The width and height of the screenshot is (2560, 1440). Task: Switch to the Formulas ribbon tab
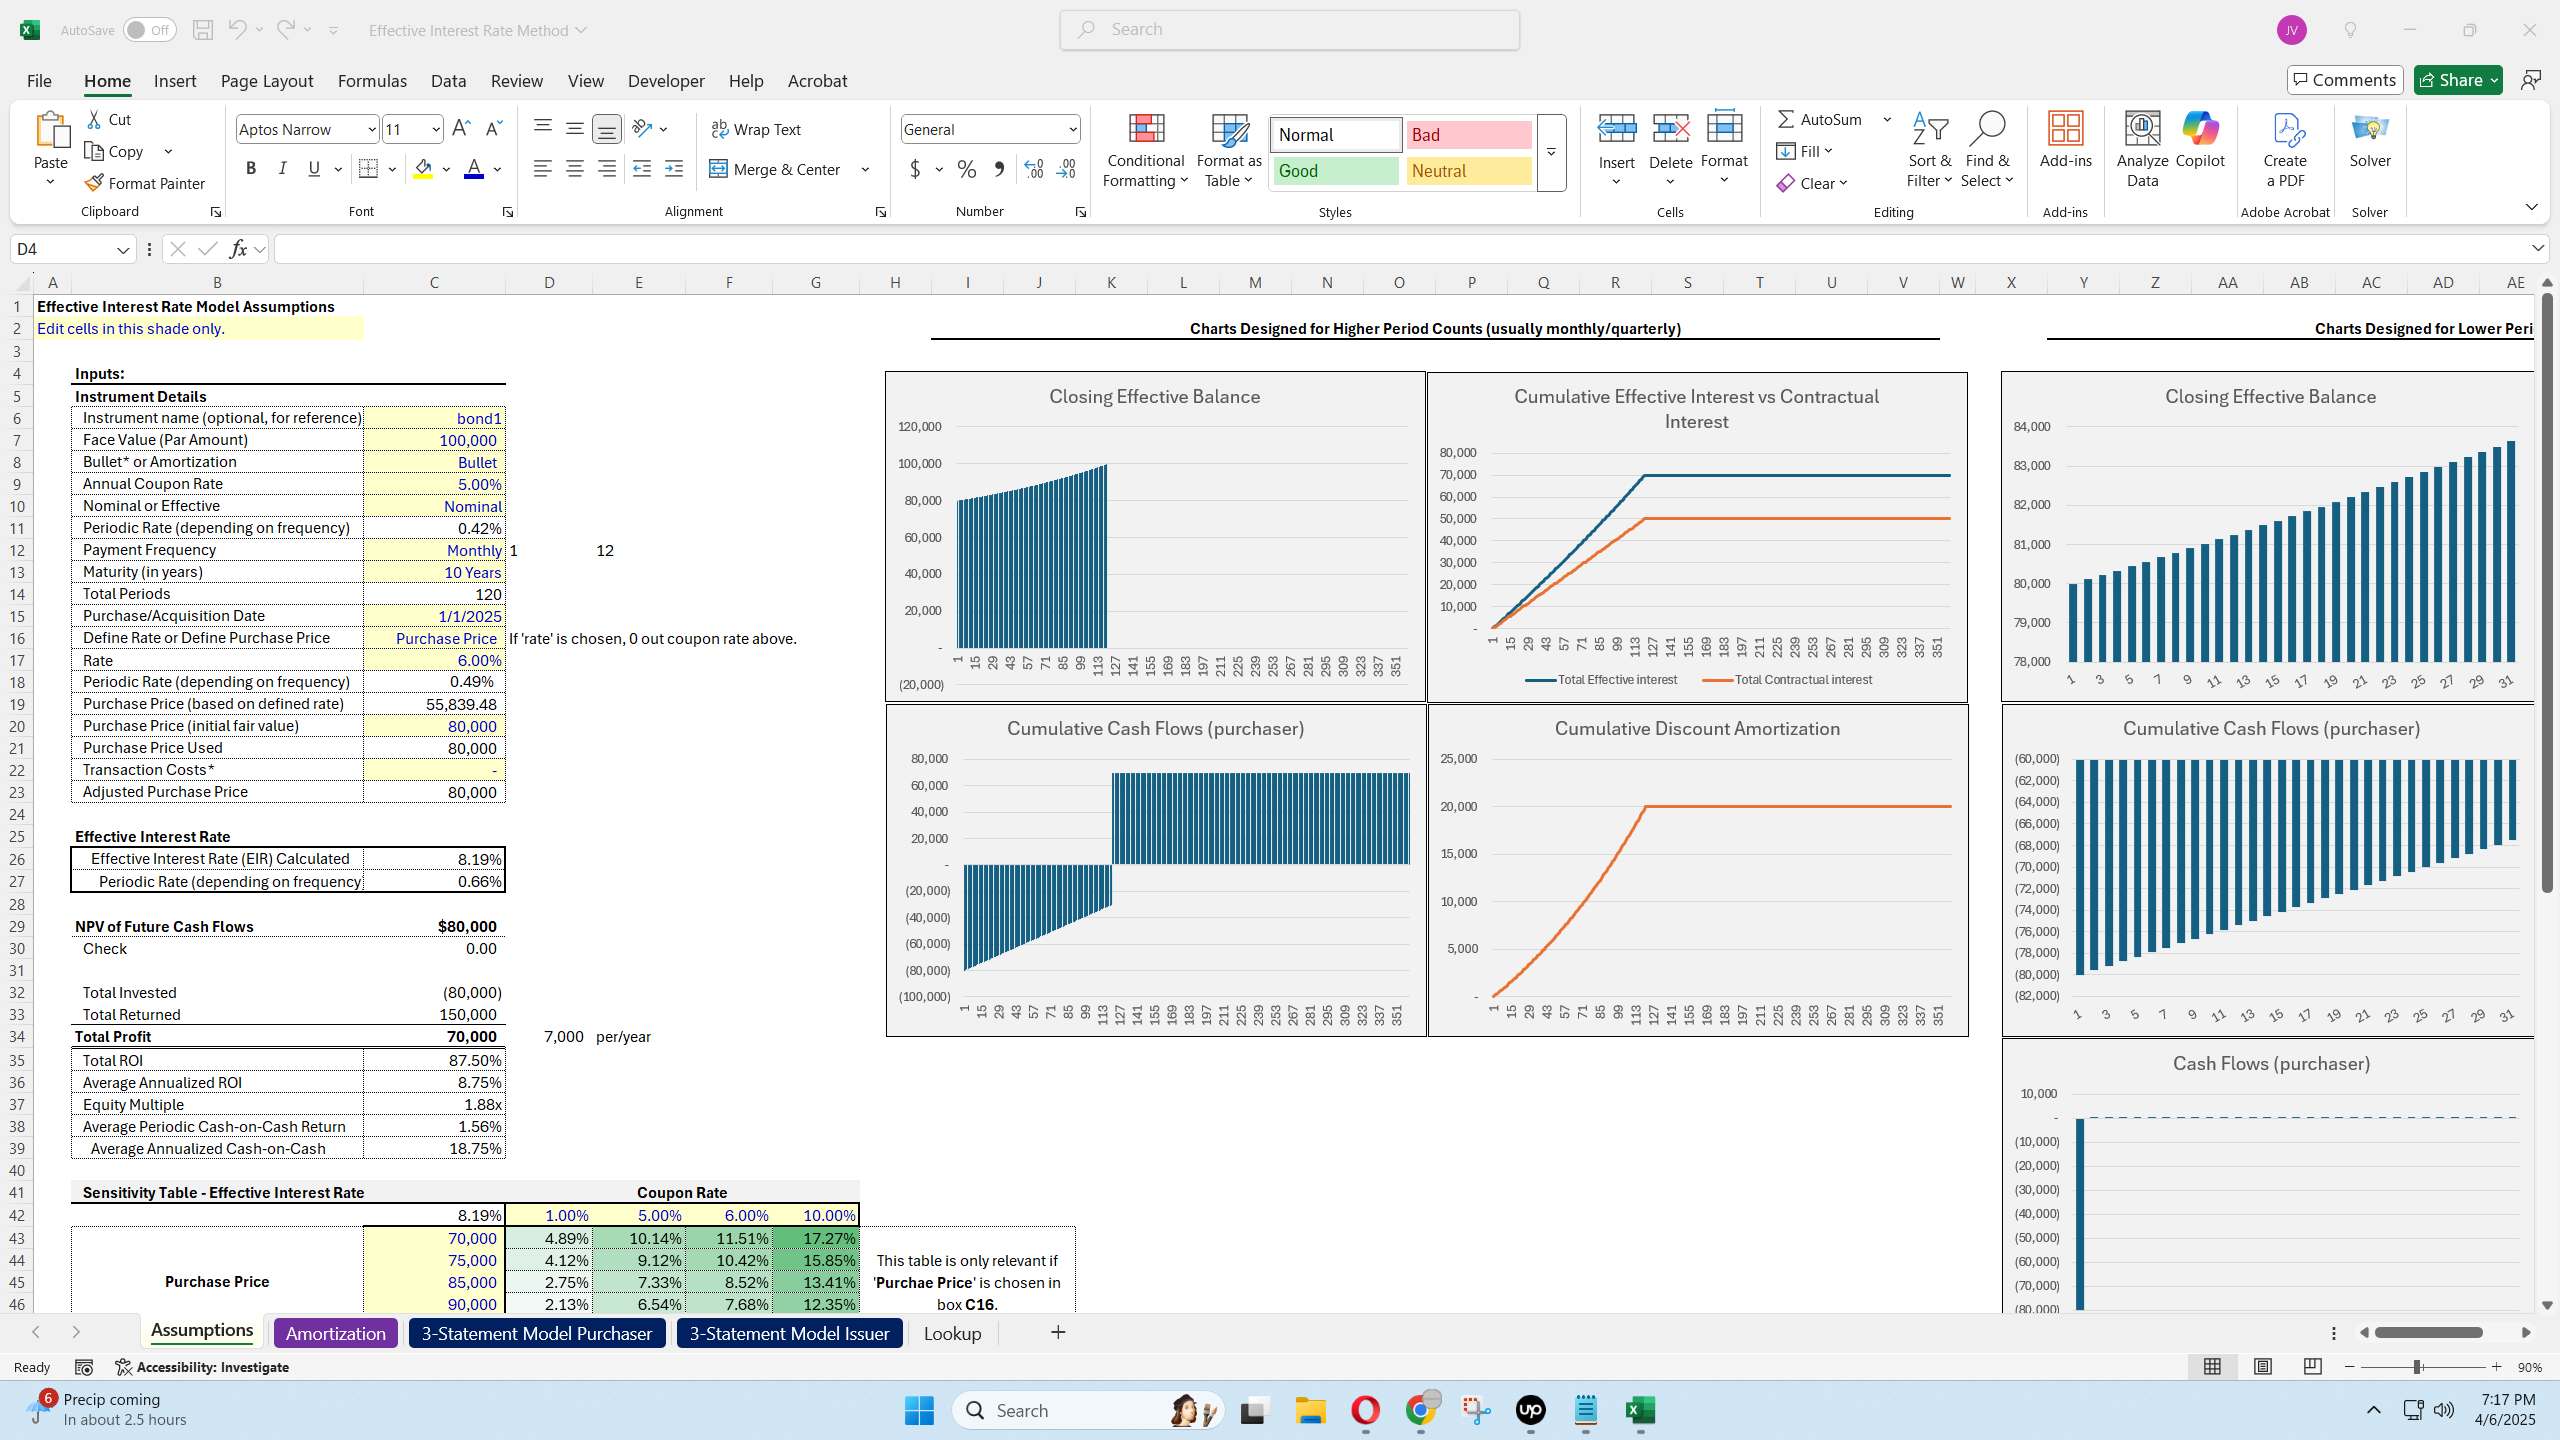click(x=371, y=80)
